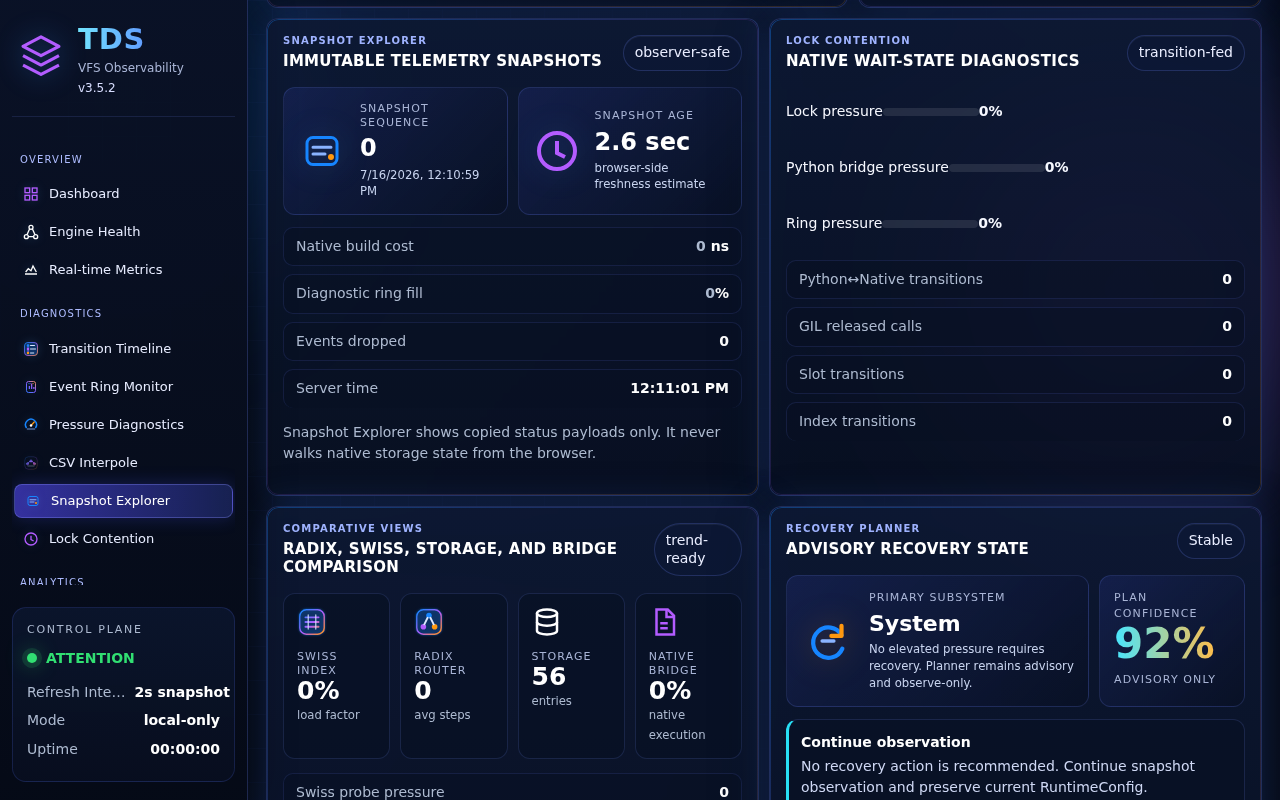
Task: Click the v3.5.2 version label
Action: pos(97,88)
